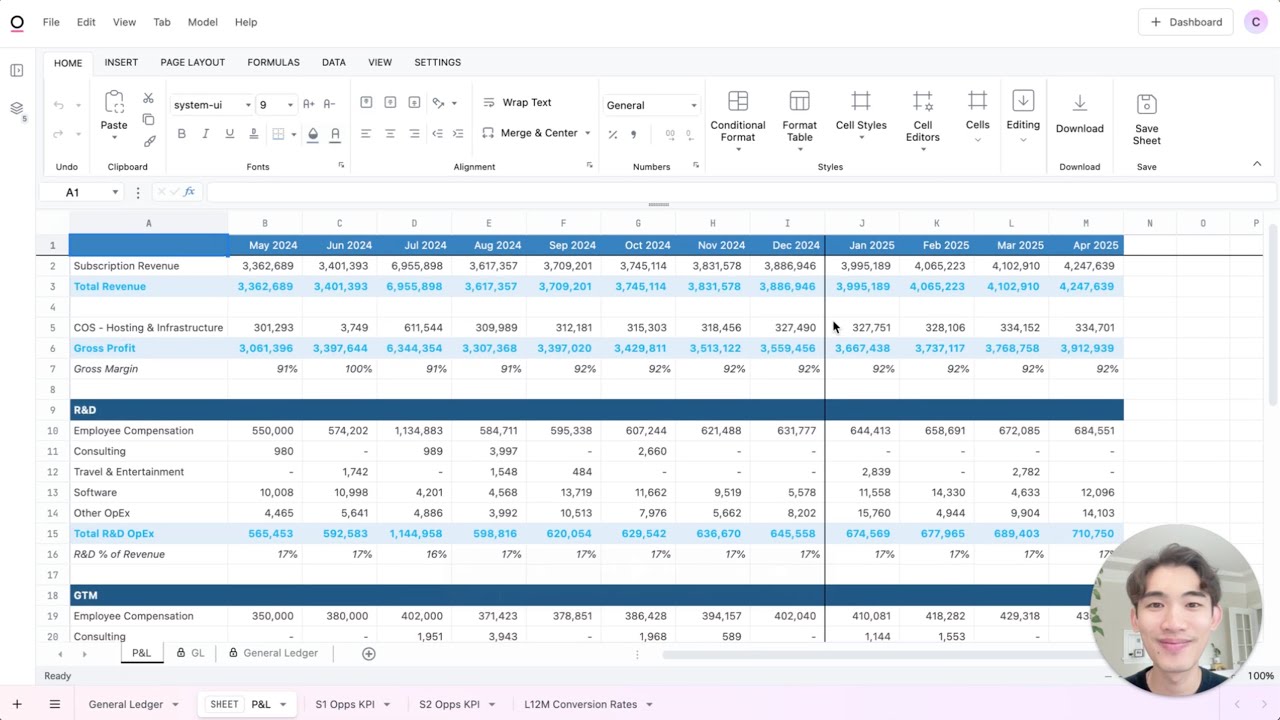Click the Copy icon in Clipboard
Screen dimensions: 1280x720
pyautogui.click(x=148, y=120)
